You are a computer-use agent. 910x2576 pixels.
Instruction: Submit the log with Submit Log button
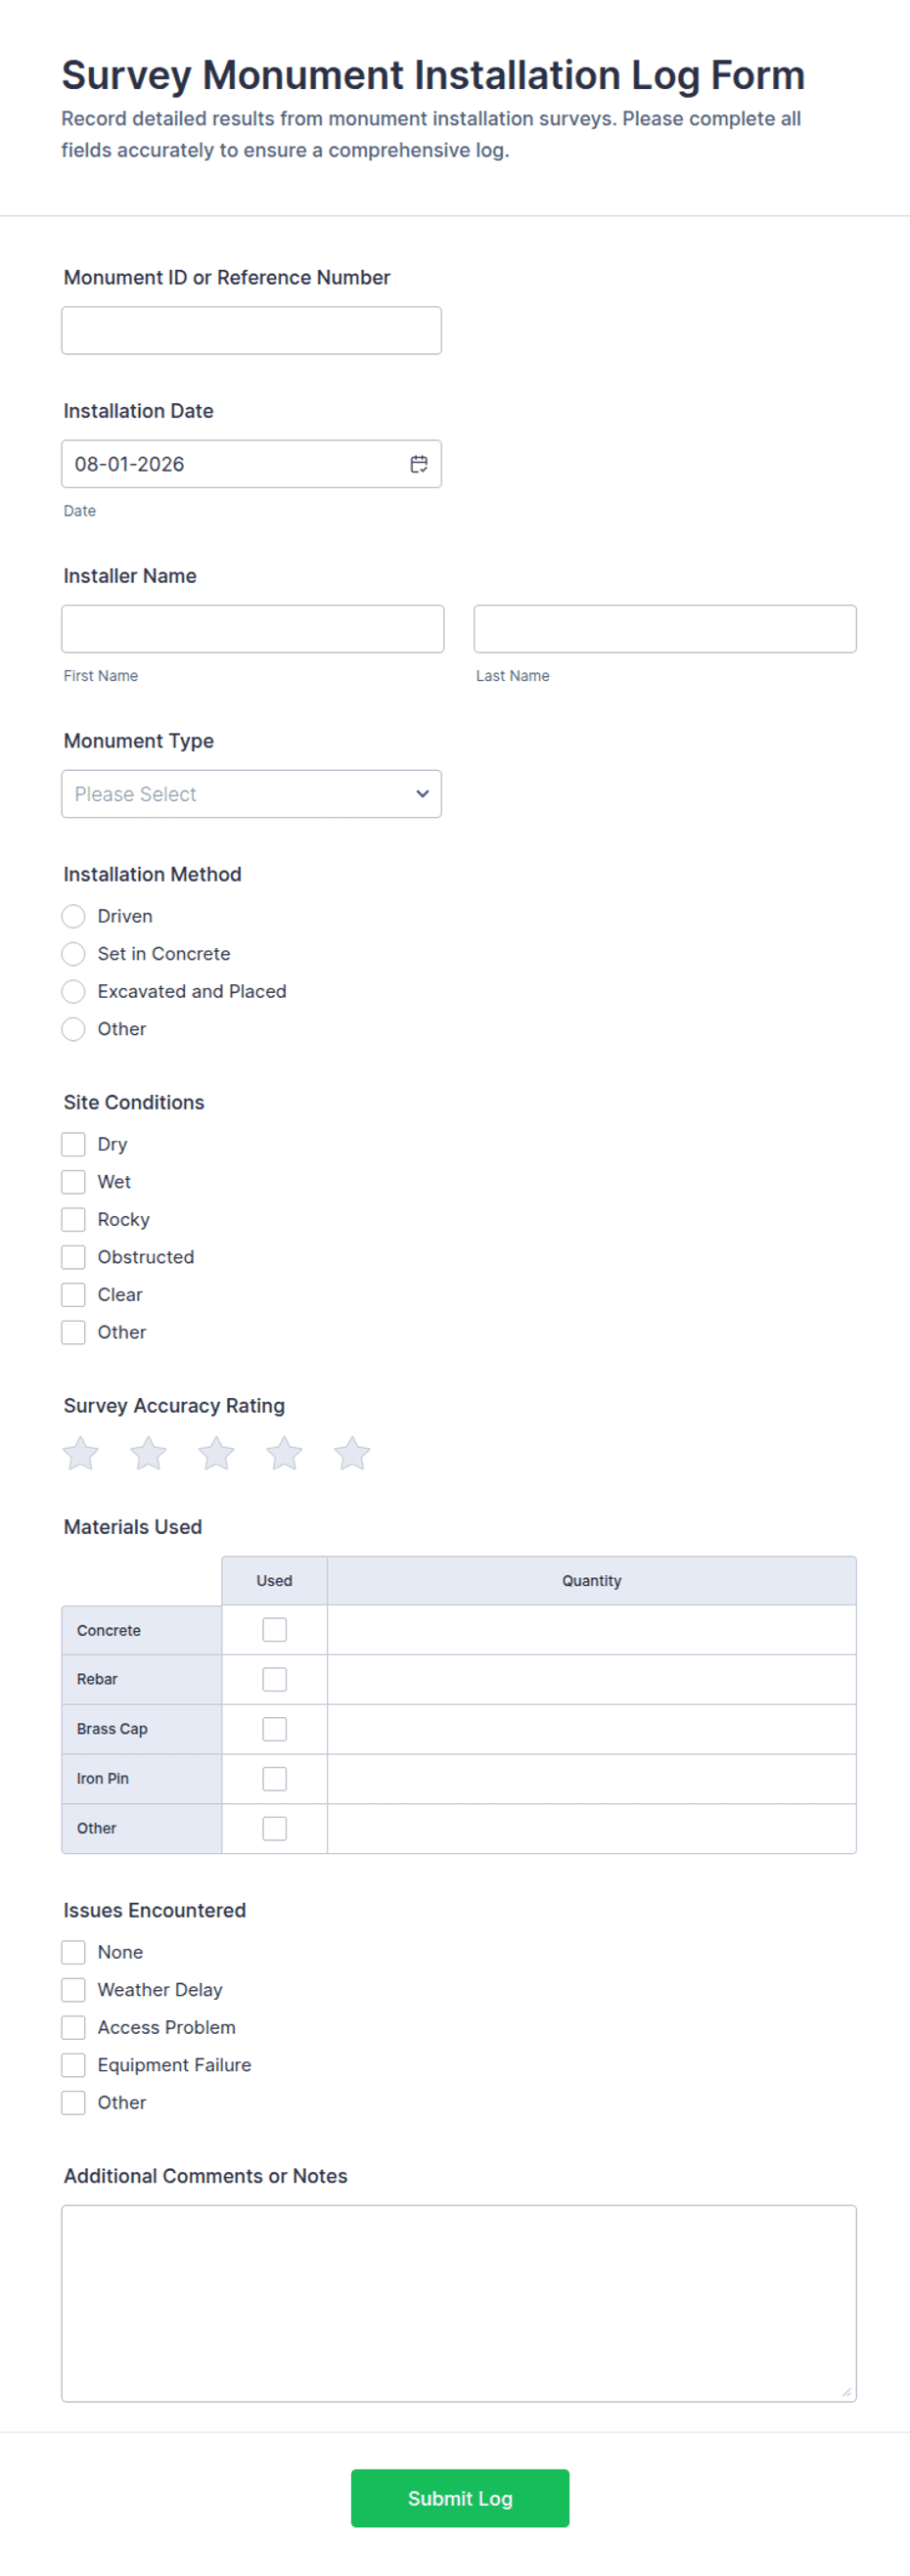[x=460, y=2498]
